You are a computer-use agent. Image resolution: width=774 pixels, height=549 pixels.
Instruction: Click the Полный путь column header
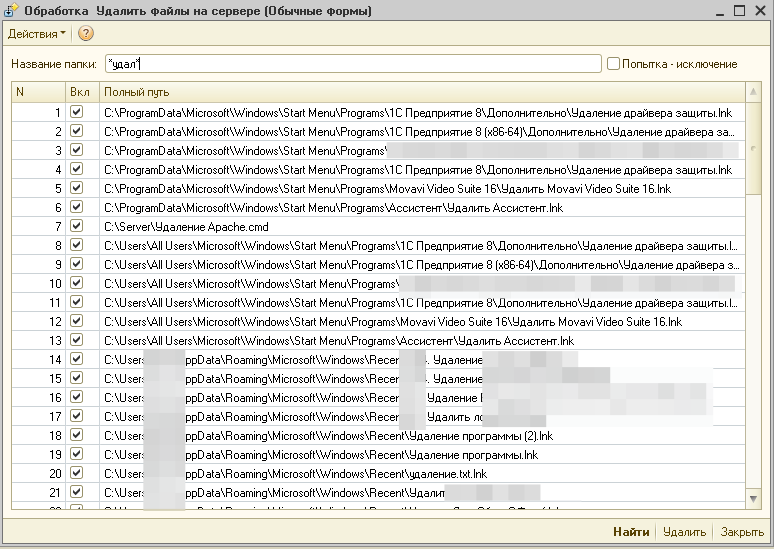423,92
